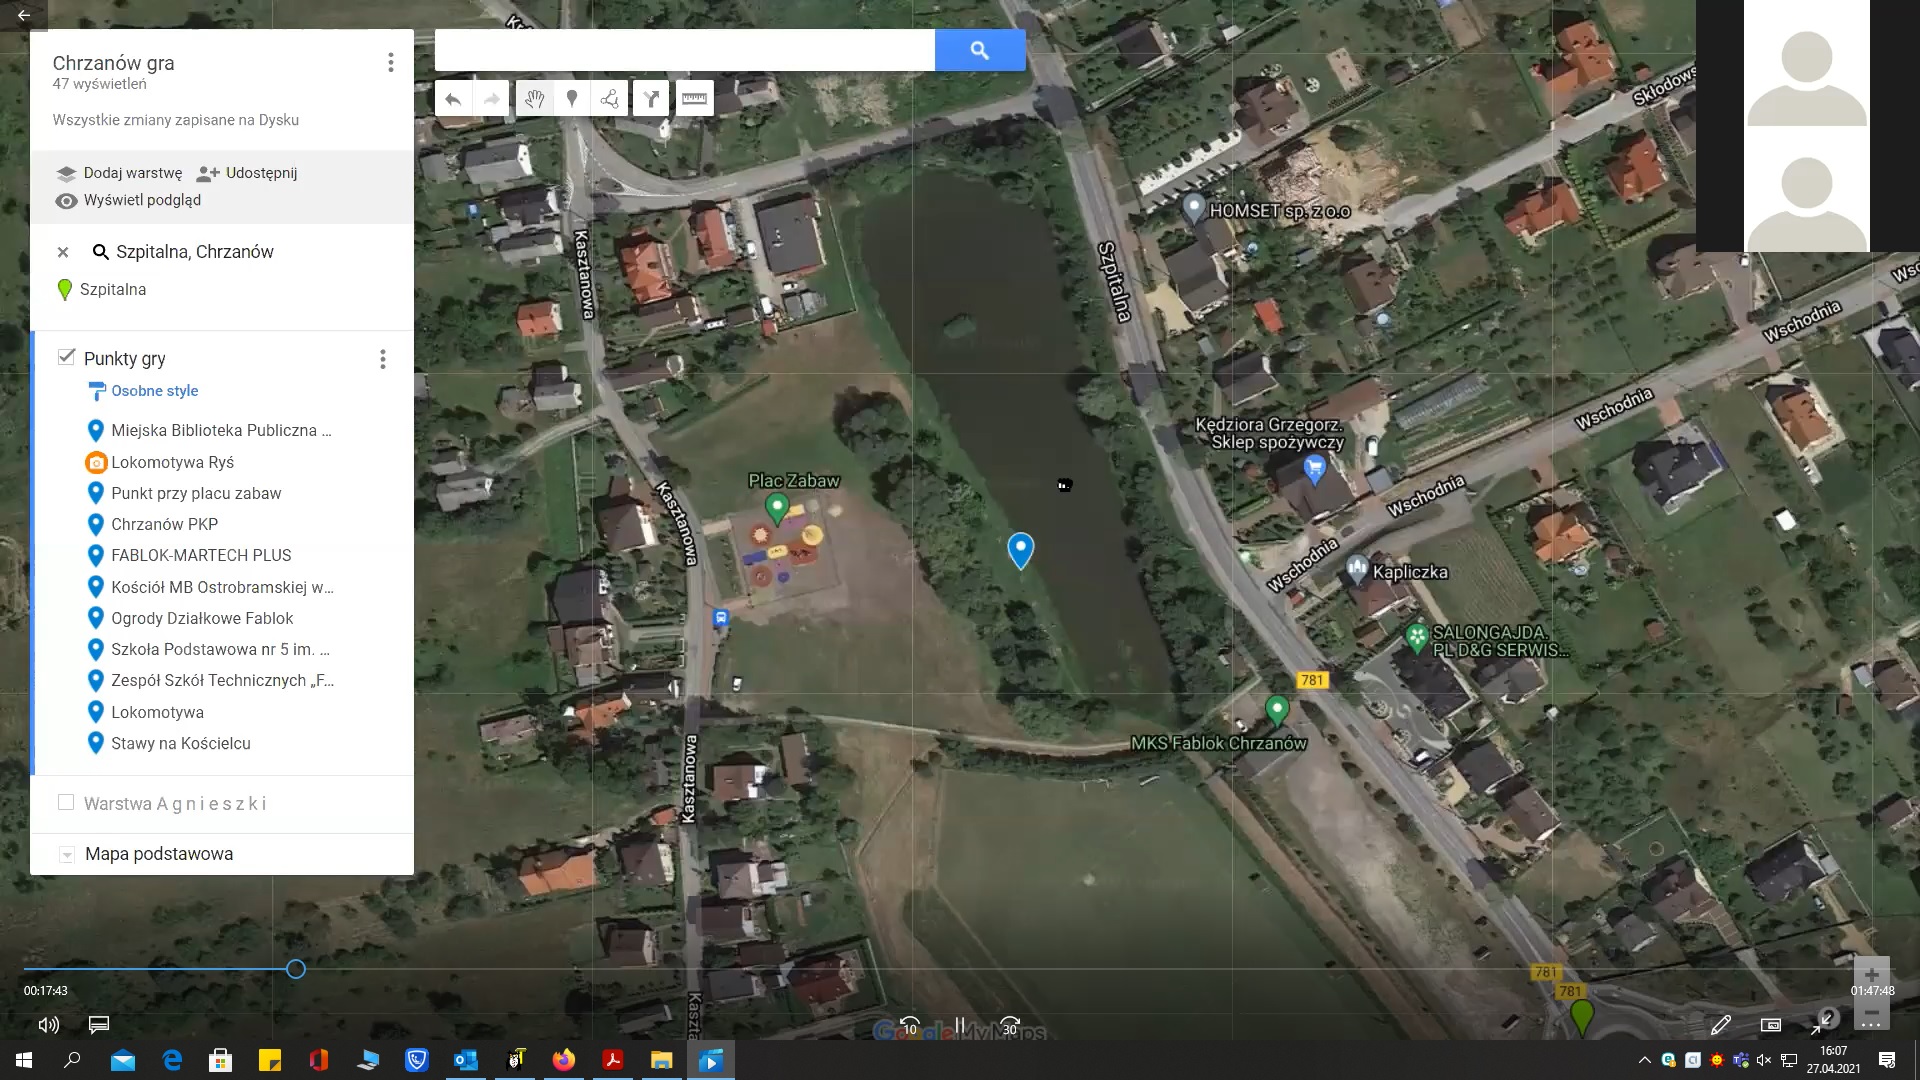Image resolution: width=1920 pixels, height=1080 pixels.
Task: Click the pen annotate icon in player
Action: pos(1721,1025)
